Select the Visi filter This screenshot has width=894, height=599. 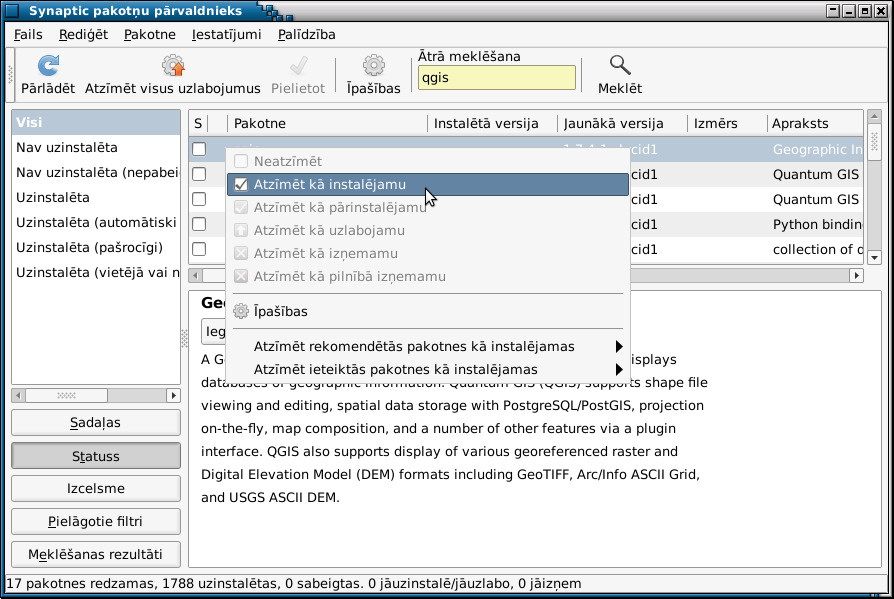coord(96,123)
